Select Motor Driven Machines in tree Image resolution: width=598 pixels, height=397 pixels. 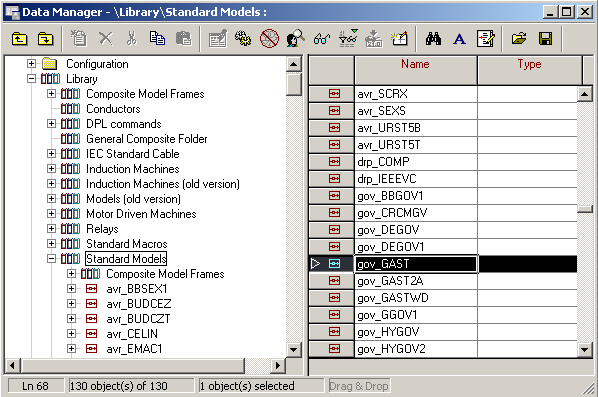pyautogui.click(x=141, y=214)
